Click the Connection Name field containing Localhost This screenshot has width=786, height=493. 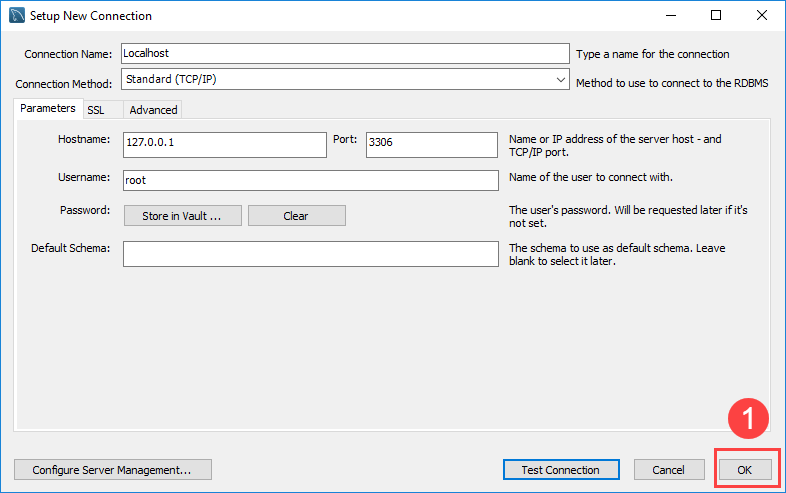point(344,54)
